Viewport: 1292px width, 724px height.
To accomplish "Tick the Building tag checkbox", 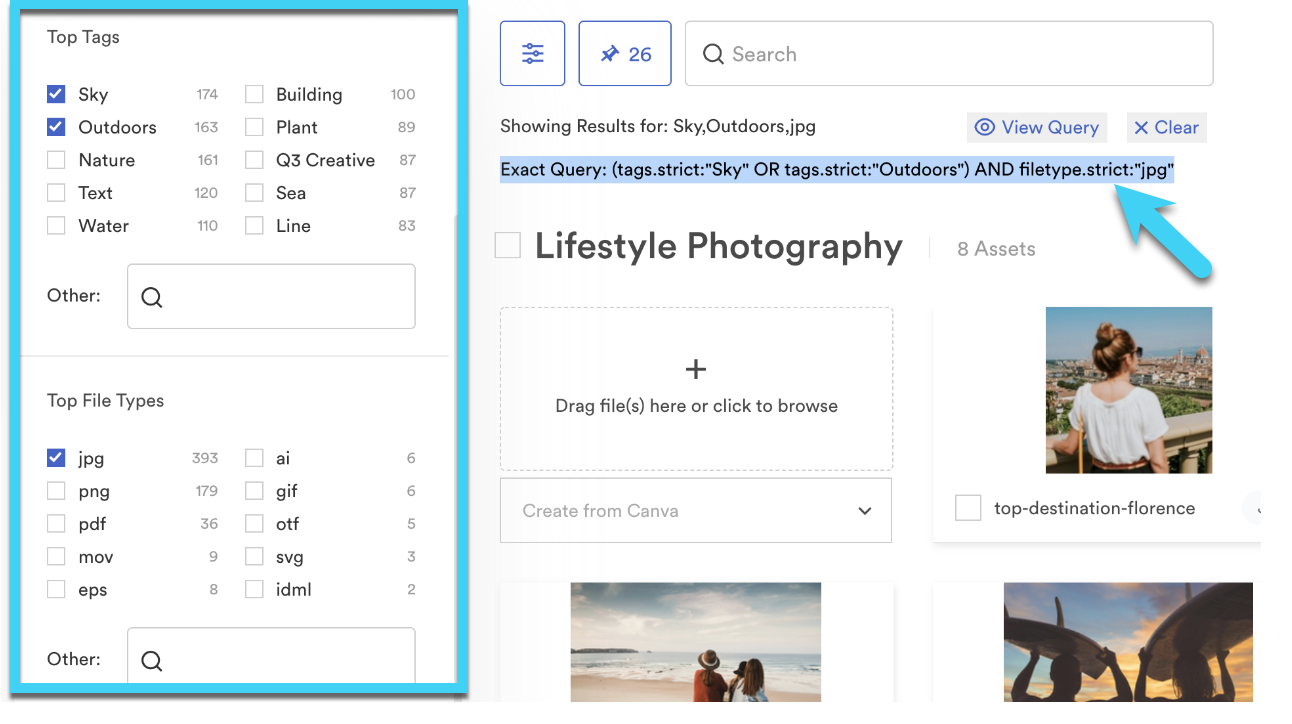I will point(254,94).
